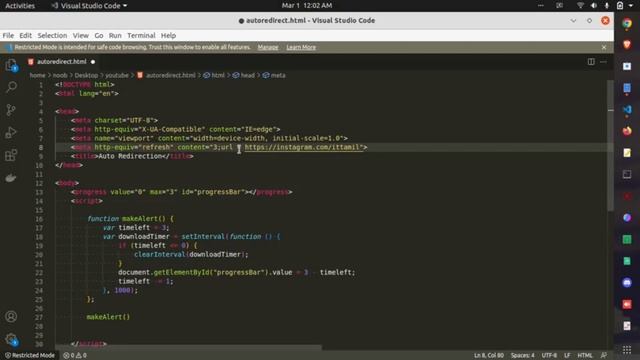
Task: Click the editor horizontal scrollbar
Action: click(188, 348)
